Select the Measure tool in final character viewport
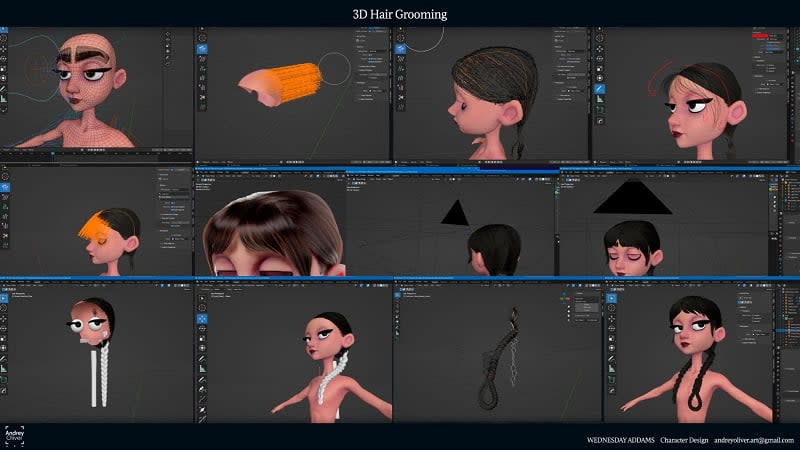 point(612,368)
